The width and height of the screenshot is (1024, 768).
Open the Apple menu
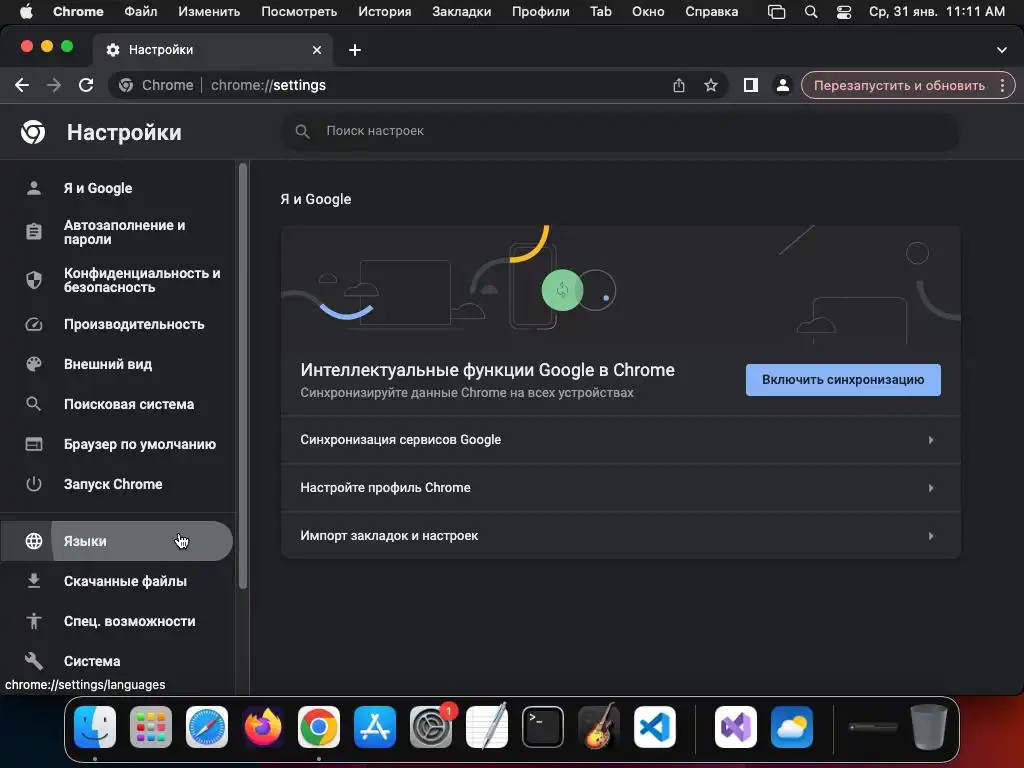[27, 12]
